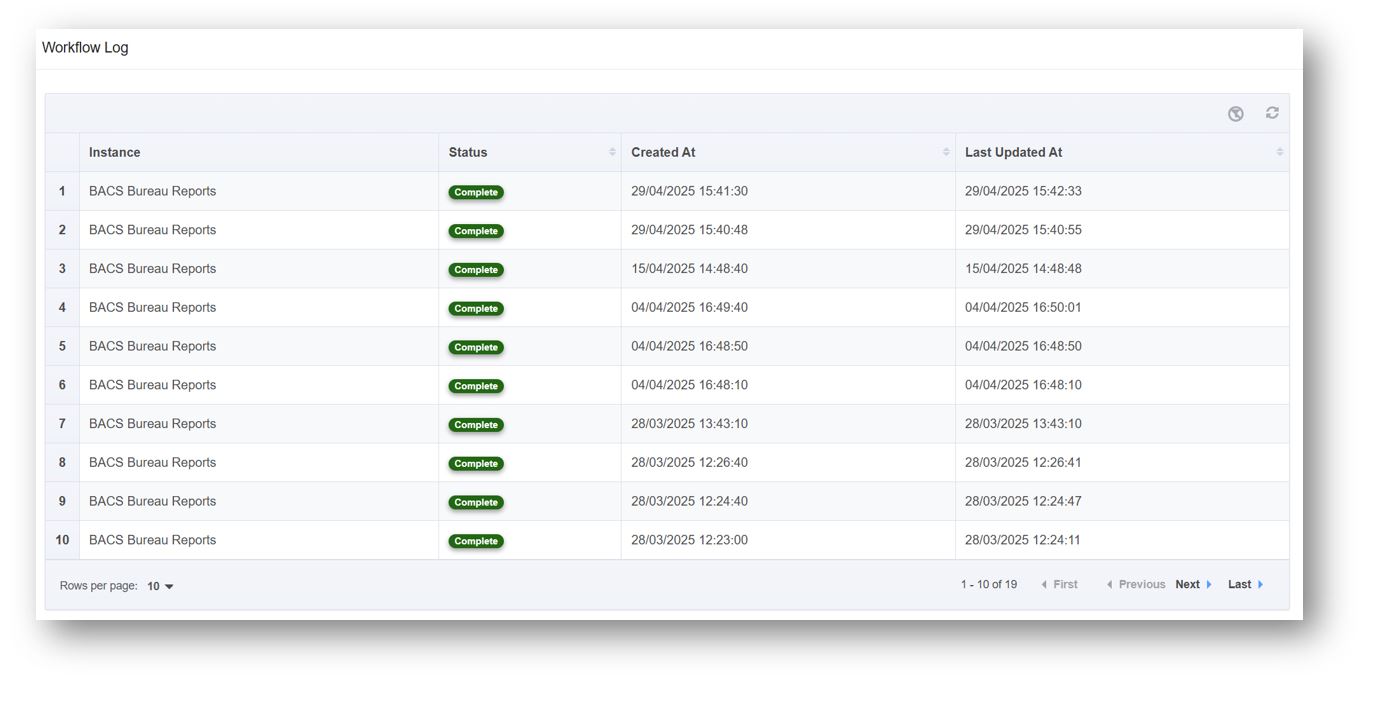This screenshot has width=1393, height=708.
Task: Click Complete badge in row 9
Action: tap(476, 502)
